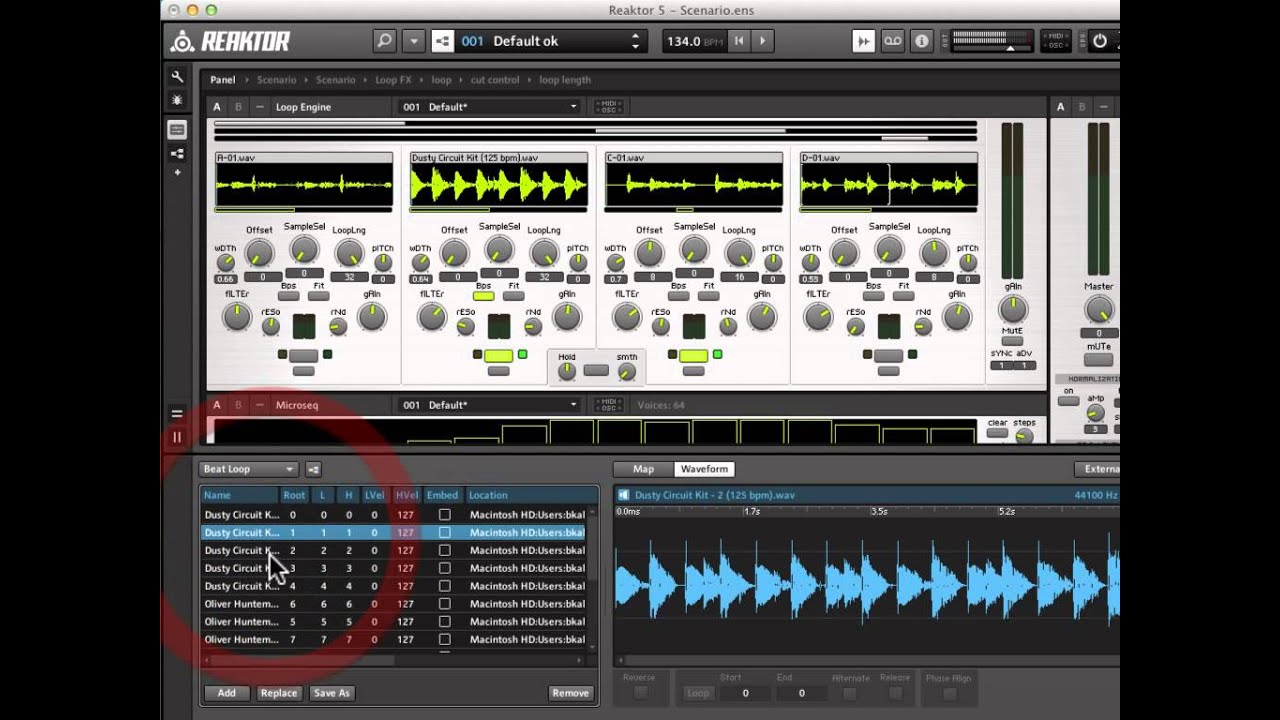Image resolution: width=1280 pixels, height=720 pixels.
Task: Toggle Fit button on A-01.wav loop
Action: [x=319, y=296]
